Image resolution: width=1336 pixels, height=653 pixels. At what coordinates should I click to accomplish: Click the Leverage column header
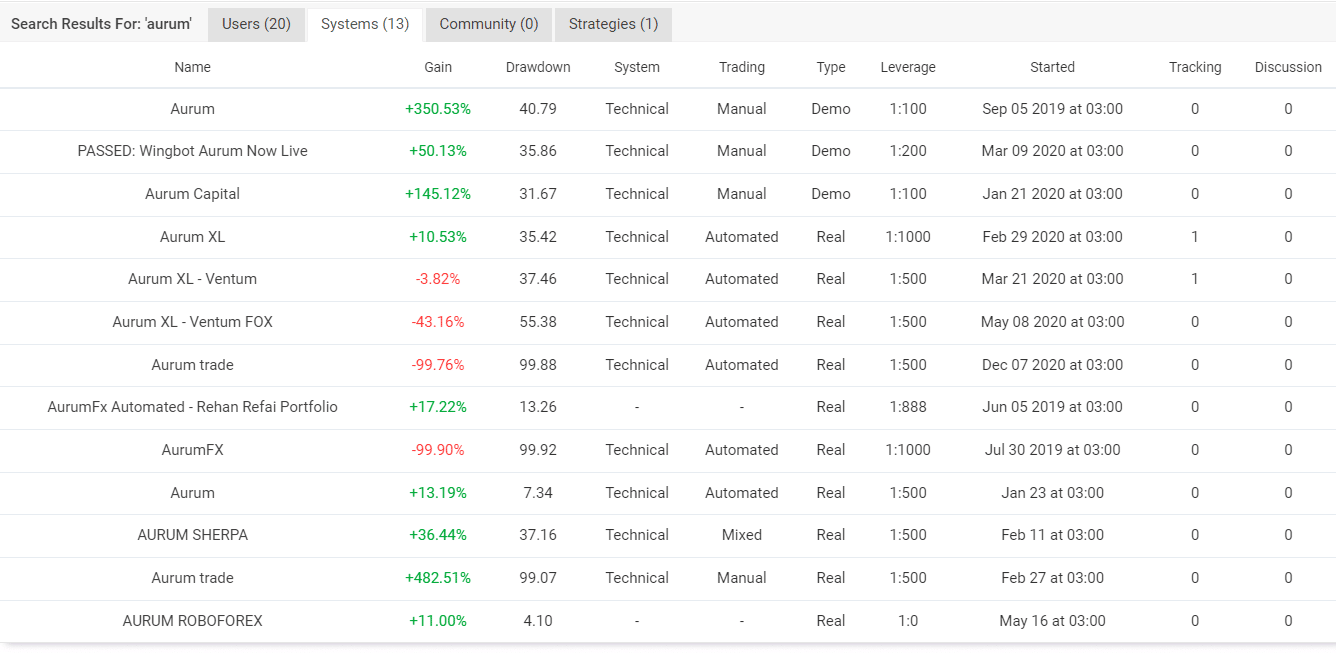[908, 67]
